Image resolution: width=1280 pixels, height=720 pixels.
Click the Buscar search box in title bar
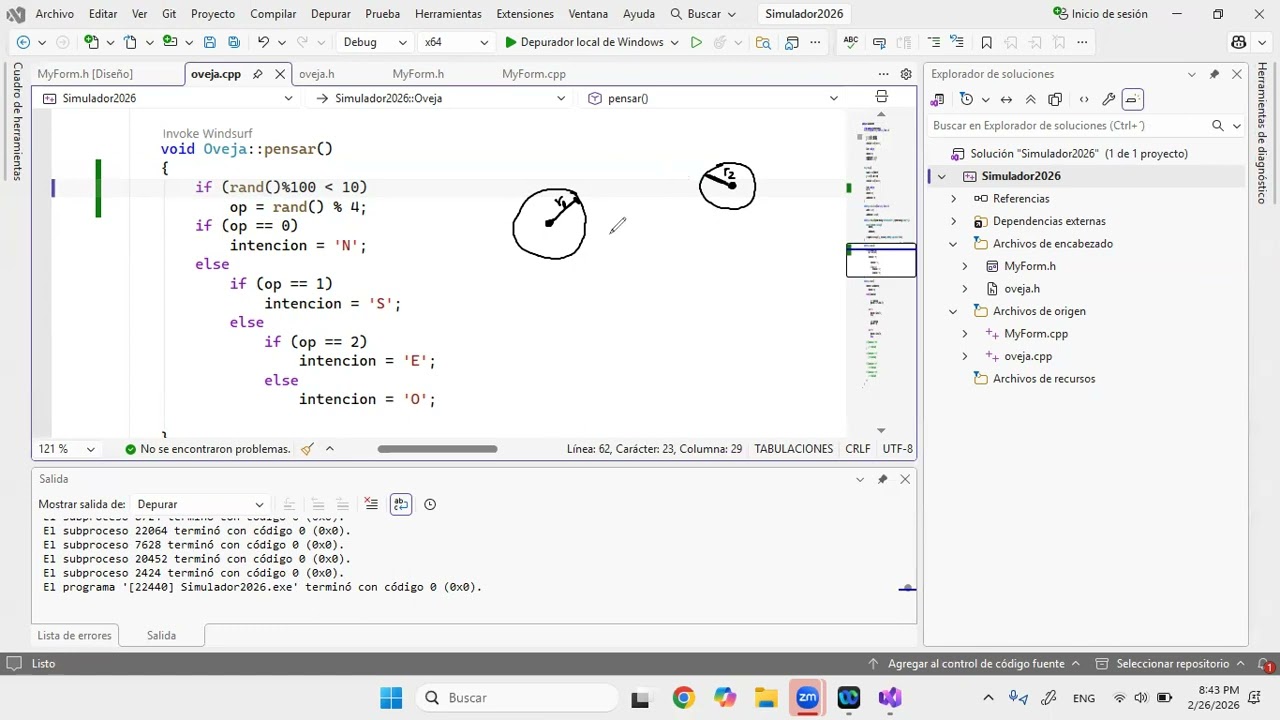pos(704,14)
